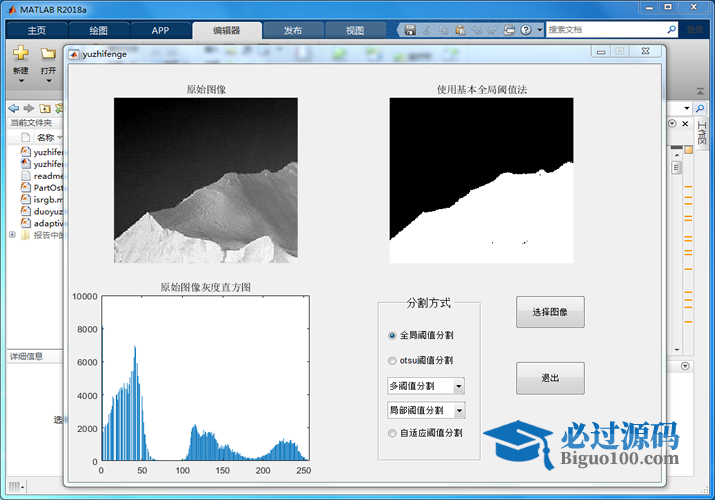715x500 pixels.
Task: Click the black and white thresholded result image
Action: tap(481, 180)
